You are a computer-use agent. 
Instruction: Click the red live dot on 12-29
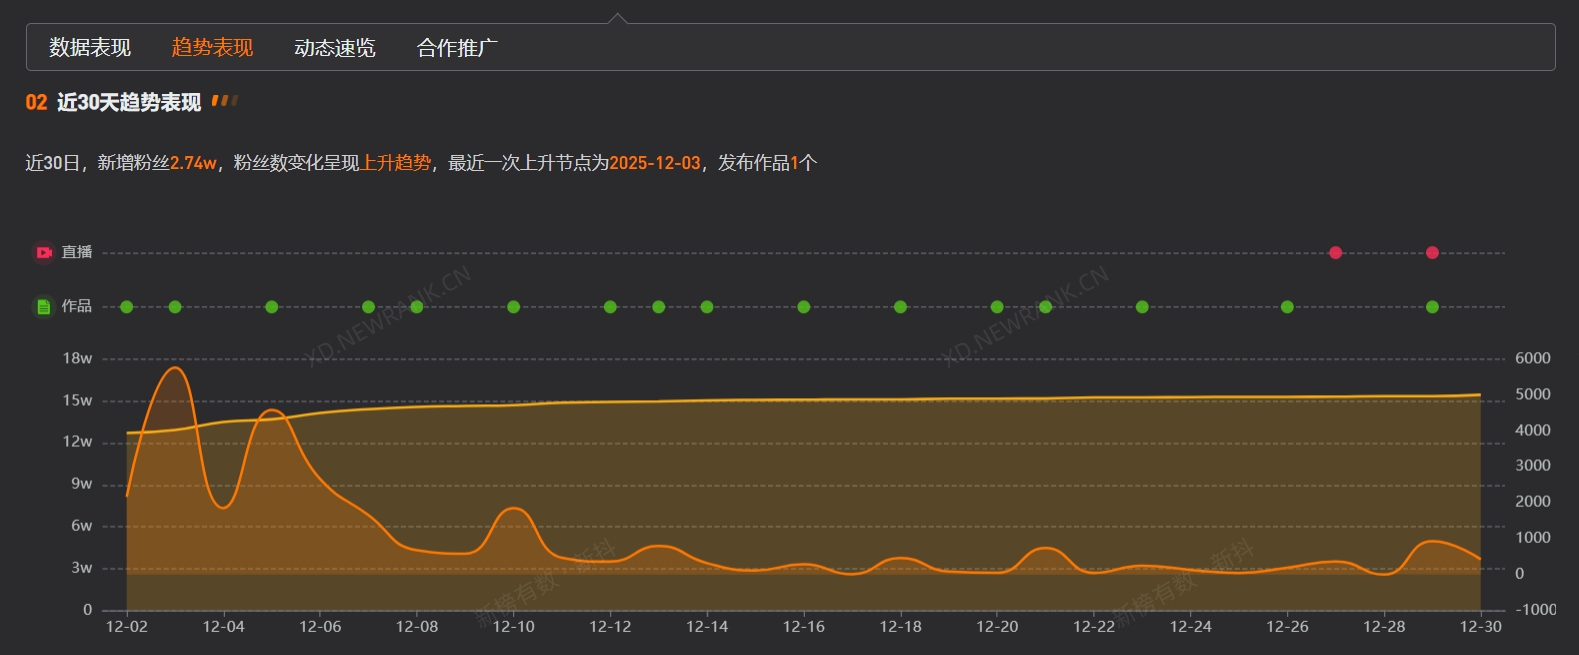tap(1432, 253)
